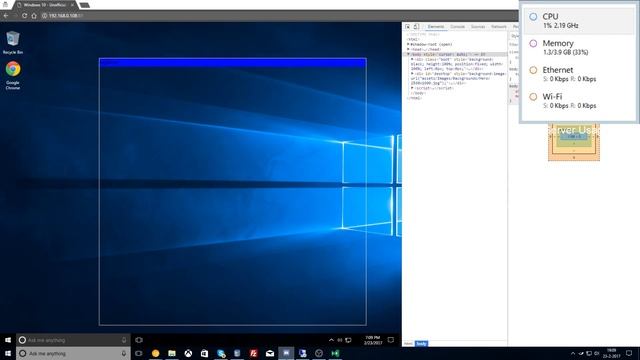Select the body breadcrumb in DevTools
The height and width of the screenshot is (360, 640).
tap(422, 344)
